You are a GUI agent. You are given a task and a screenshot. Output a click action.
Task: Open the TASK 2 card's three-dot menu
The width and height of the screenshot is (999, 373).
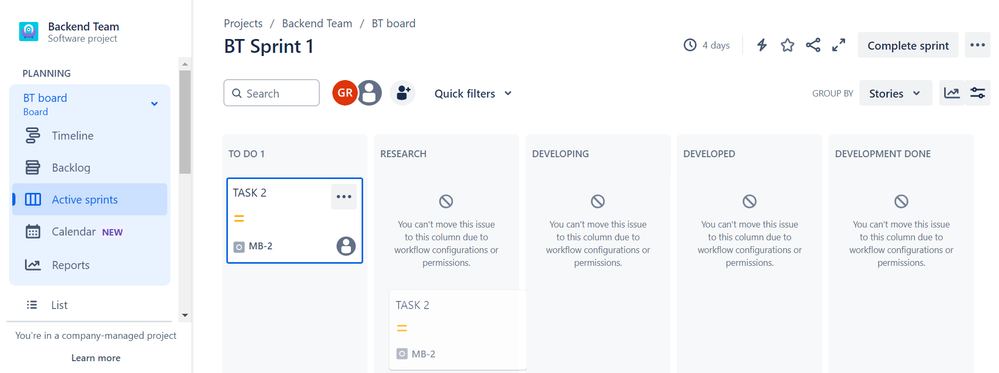point(344,196)
